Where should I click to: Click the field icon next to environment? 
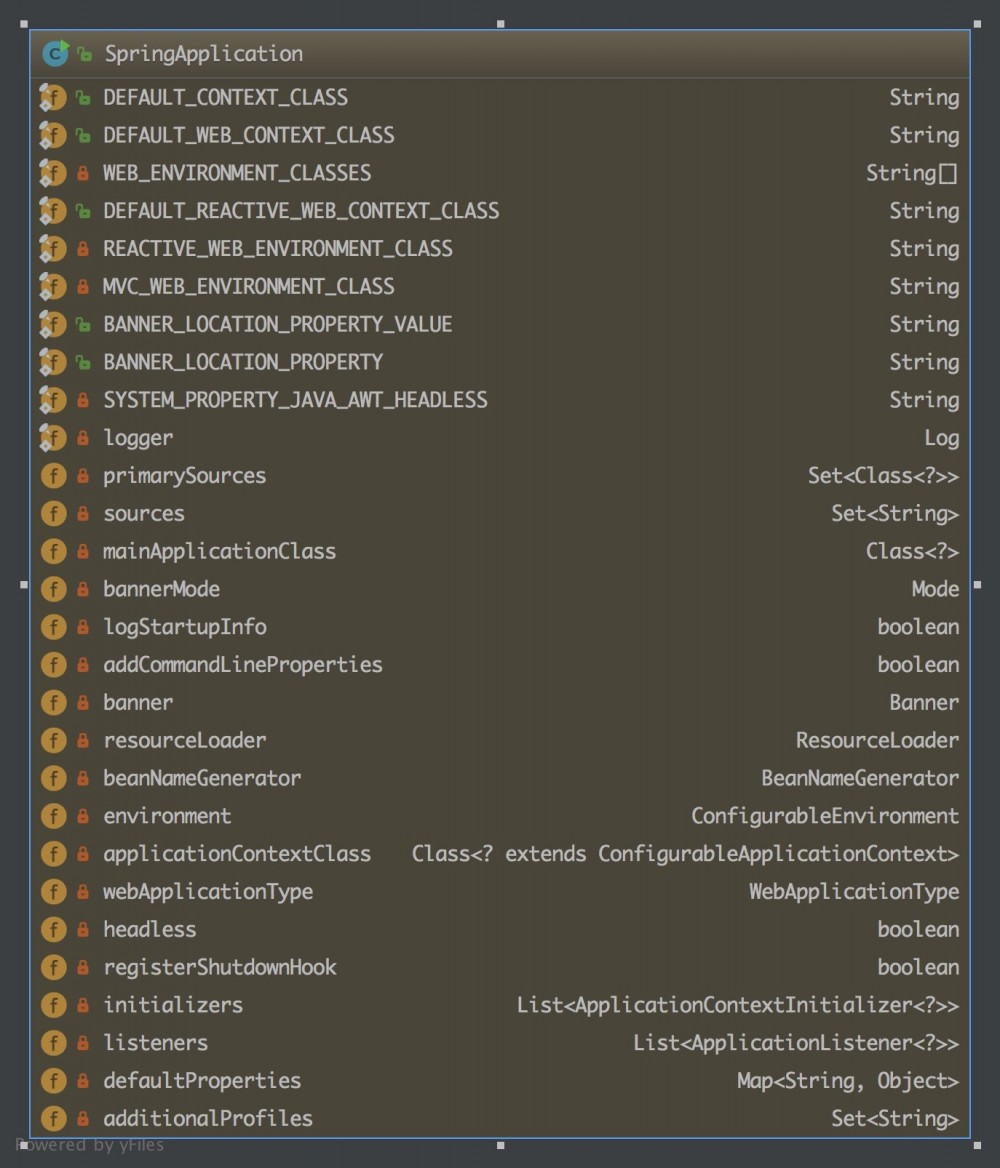[x=53, y=816]
